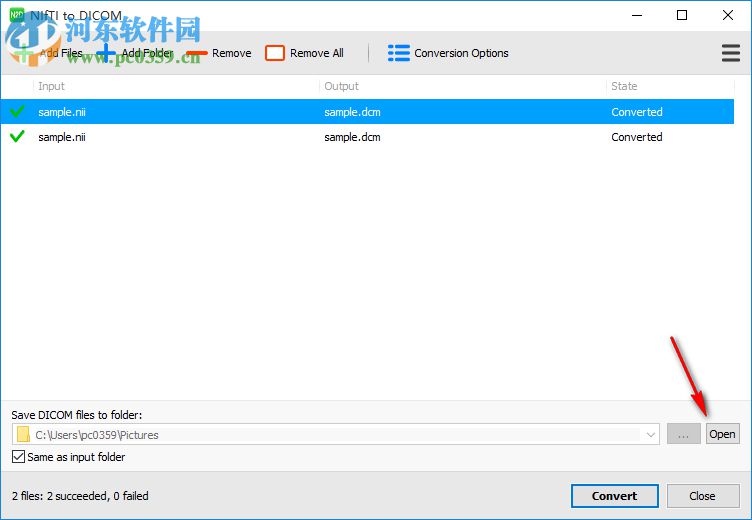The height and width of the screenshot is (520, 752).
Task: Click green checkmark of second row
Action: pyautogui.click(x=17, y=136)
